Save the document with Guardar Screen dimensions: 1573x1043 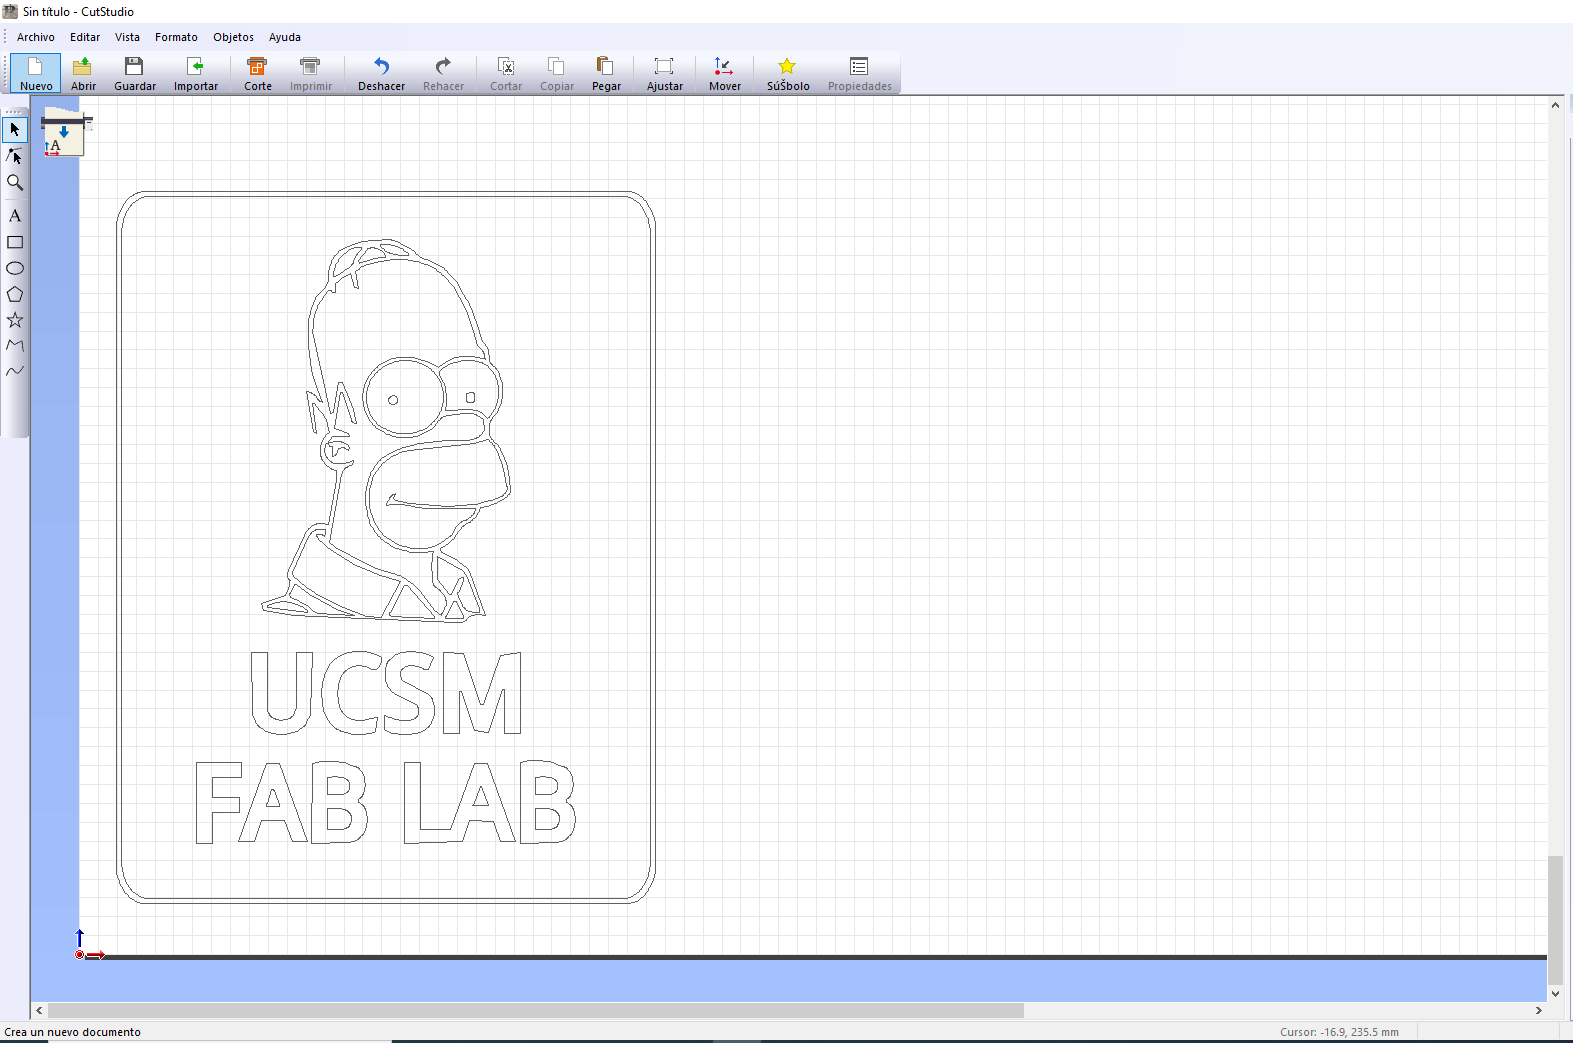(135, 74)
